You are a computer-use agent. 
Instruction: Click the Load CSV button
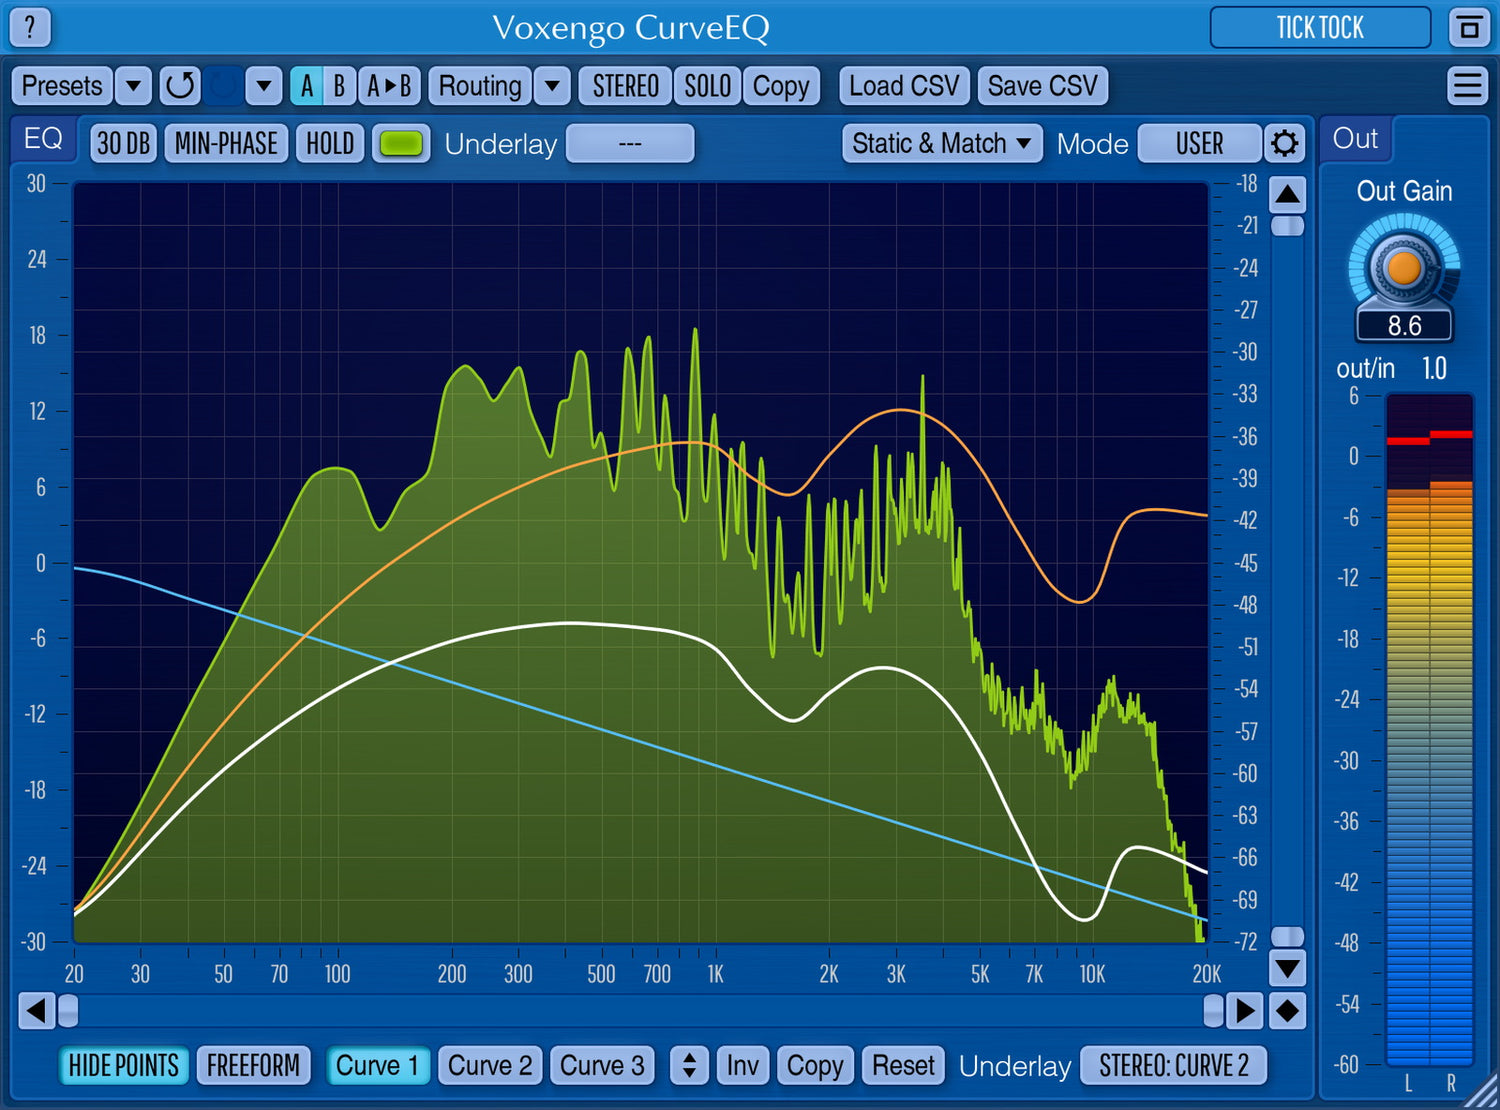[903, 86]
